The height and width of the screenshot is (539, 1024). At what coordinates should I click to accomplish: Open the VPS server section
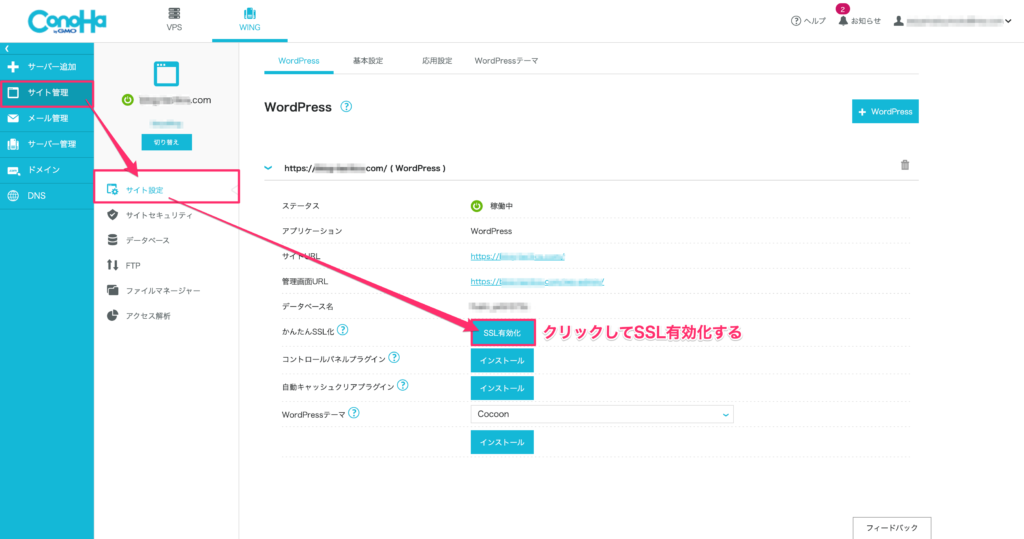[x=174, y=20]
